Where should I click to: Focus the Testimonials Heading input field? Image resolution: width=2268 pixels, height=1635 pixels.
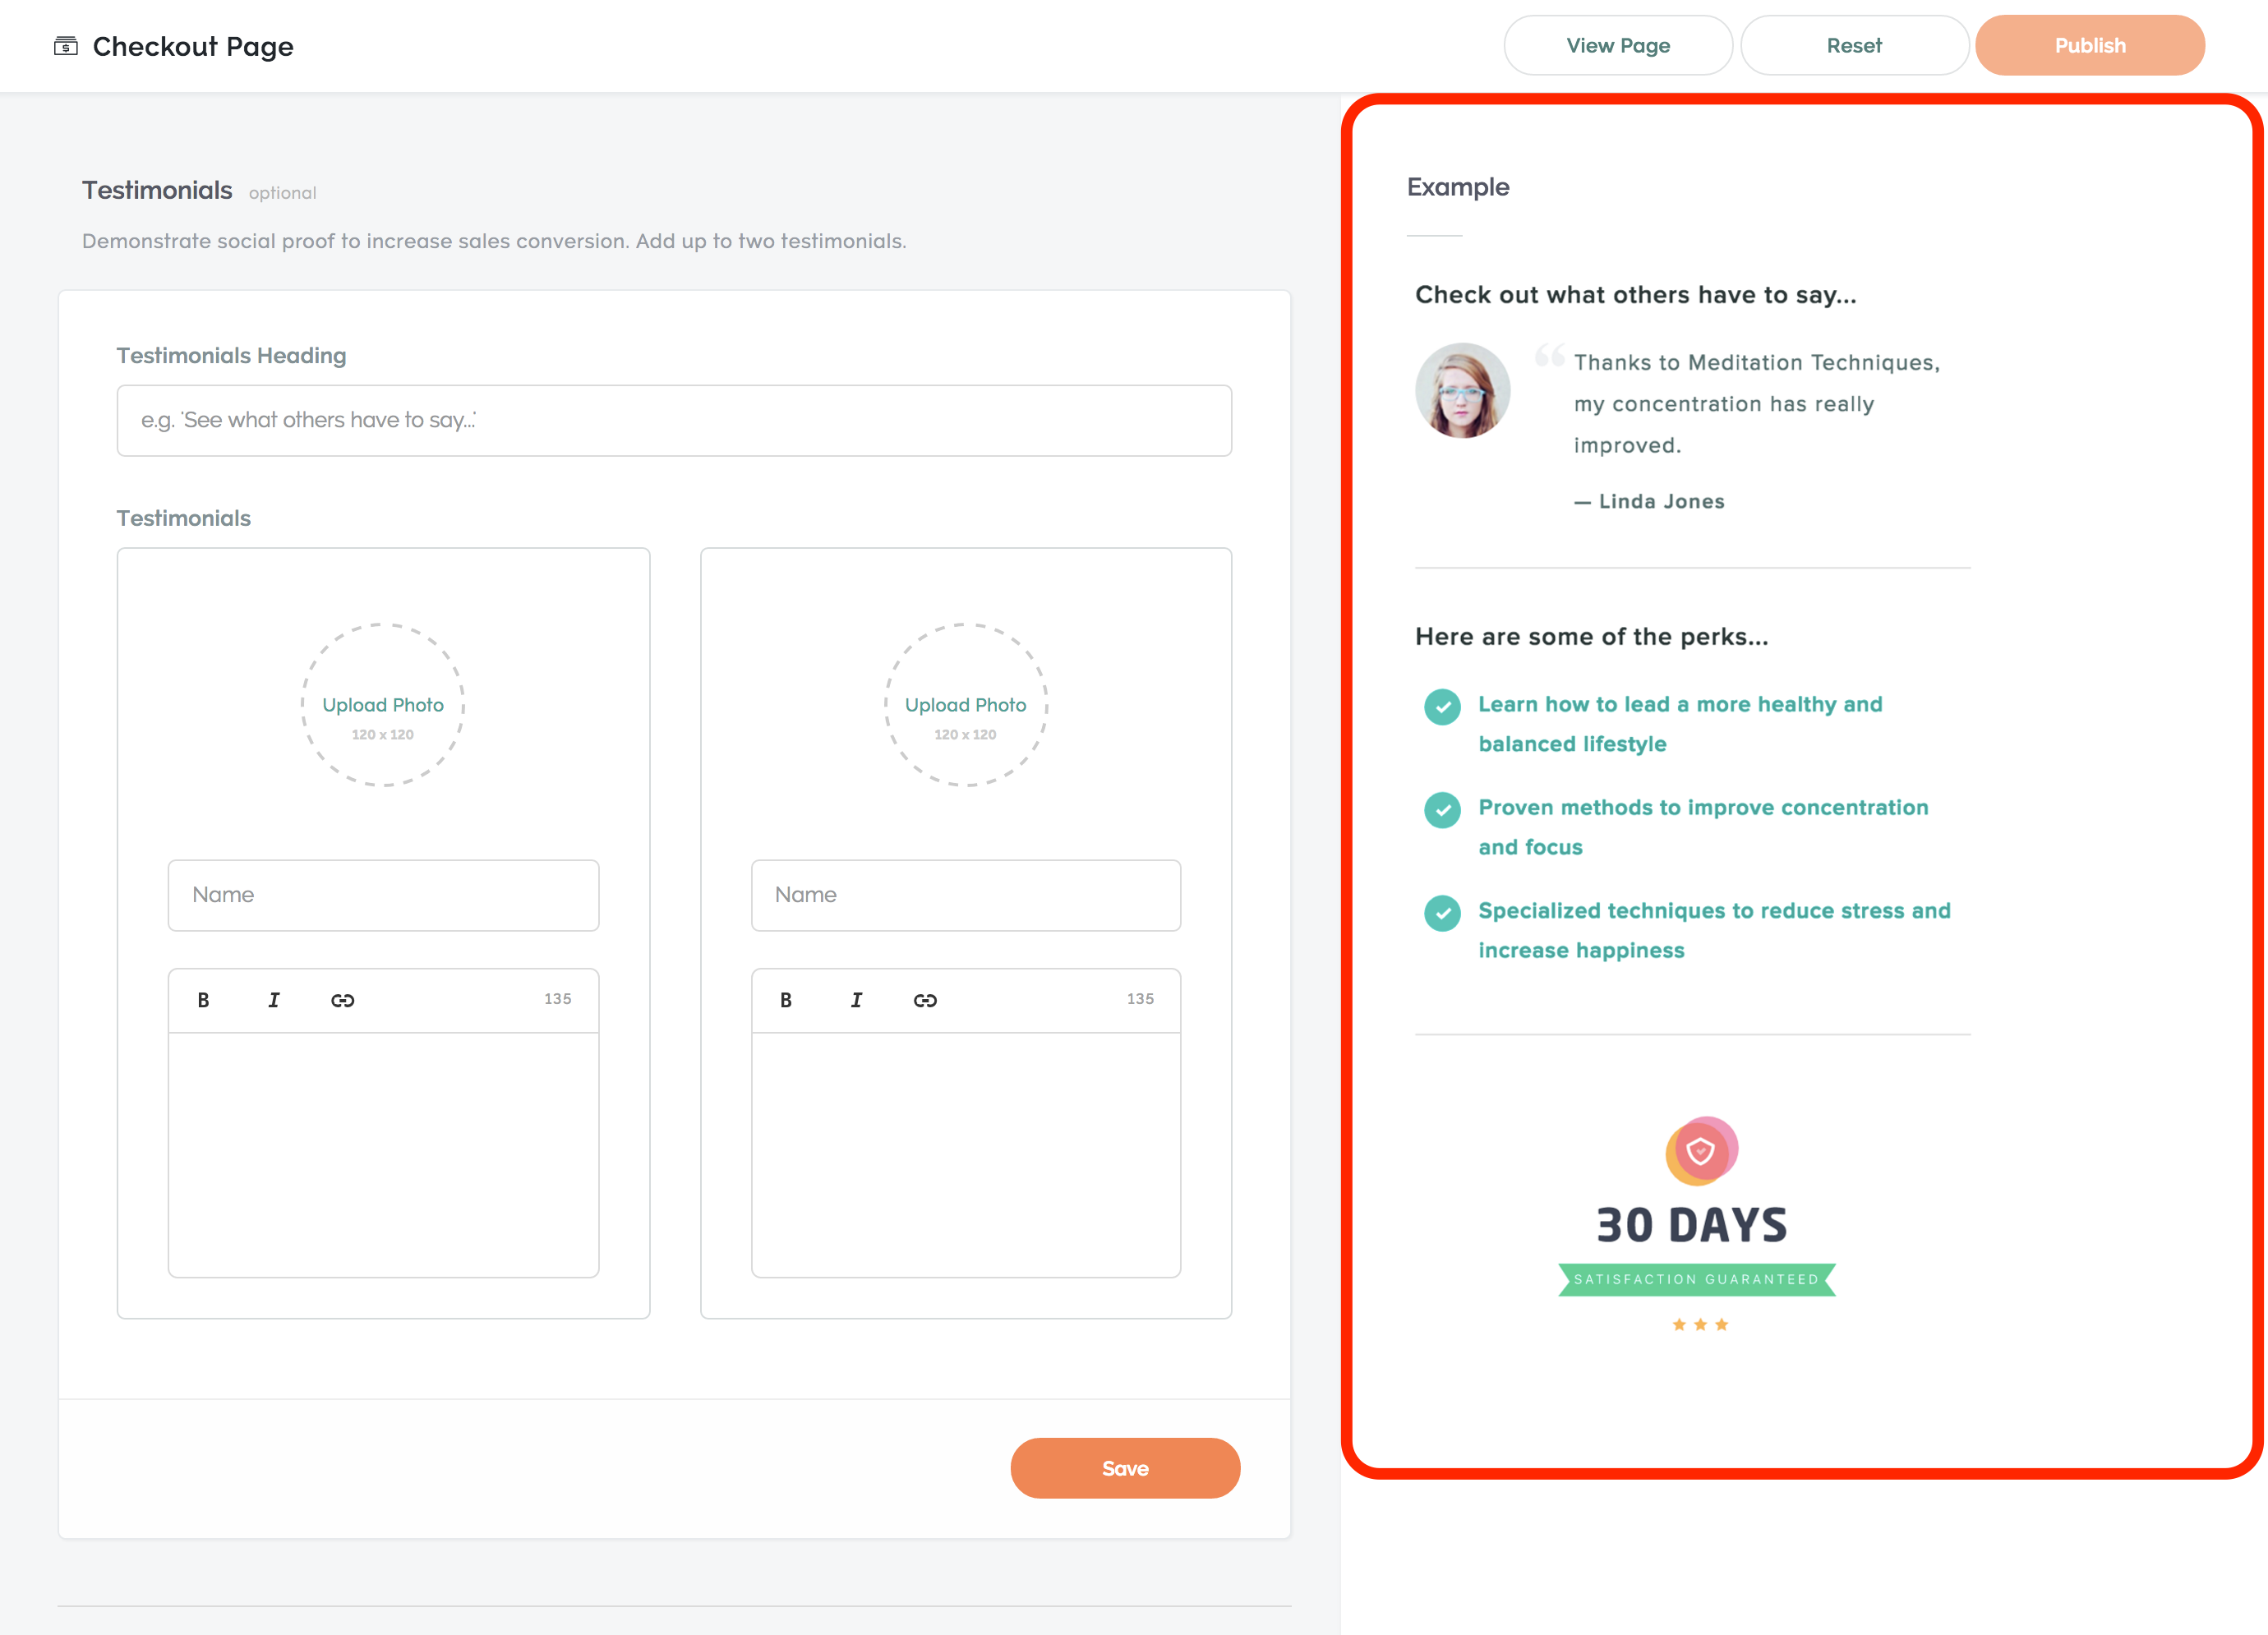point(674,421)
